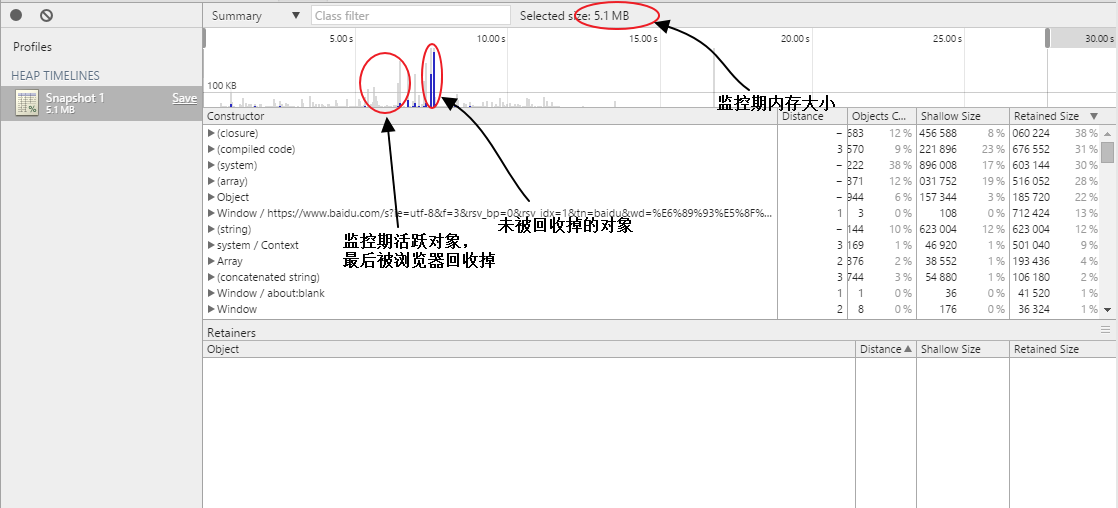Viewport: 1118px width, 508px height.
Task: Expand the (compiled code) row
Action: coord(211,149)
